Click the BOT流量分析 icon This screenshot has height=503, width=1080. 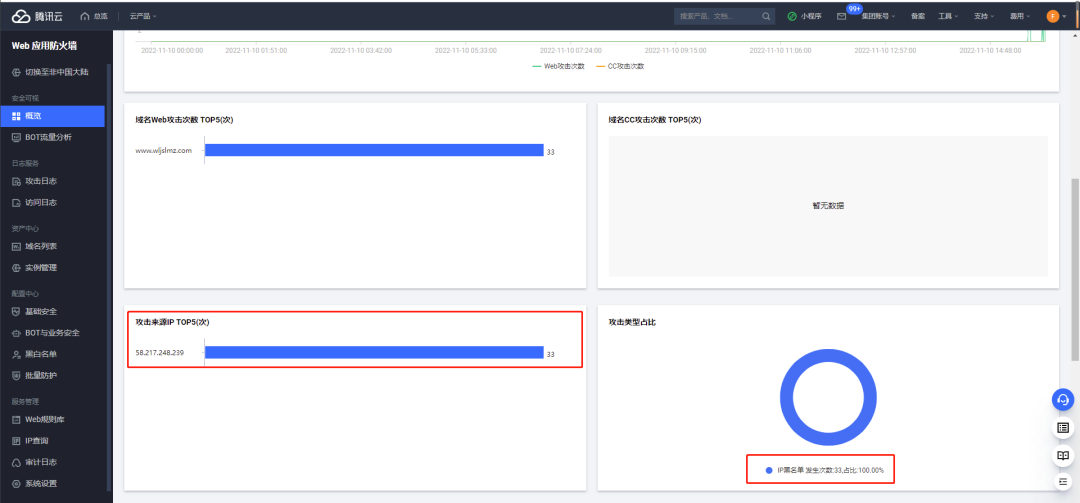17,137
